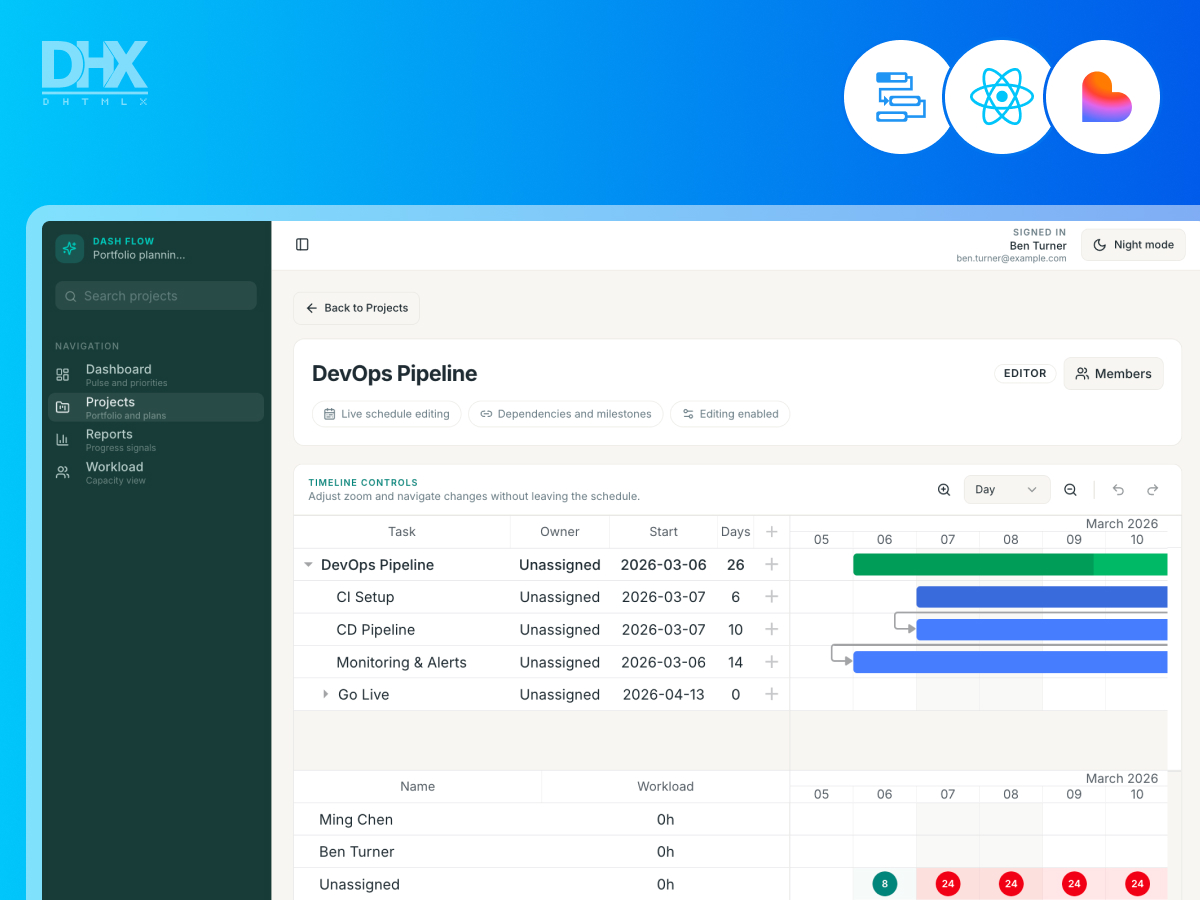
Task: Focus the Search projects field
Action: 156,296
